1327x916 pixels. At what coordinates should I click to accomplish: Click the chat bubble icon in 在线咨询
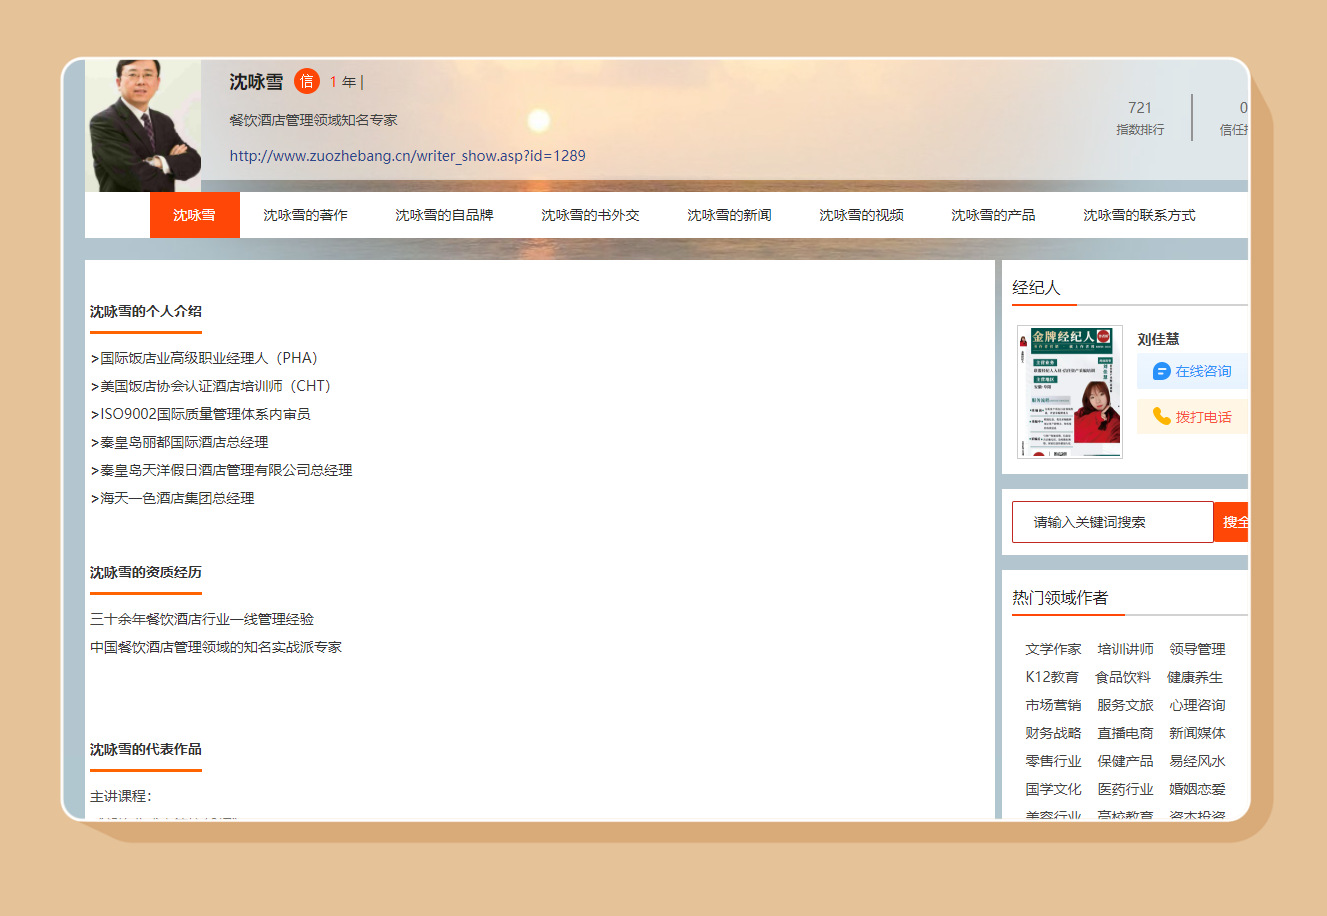coord(1161,371)
